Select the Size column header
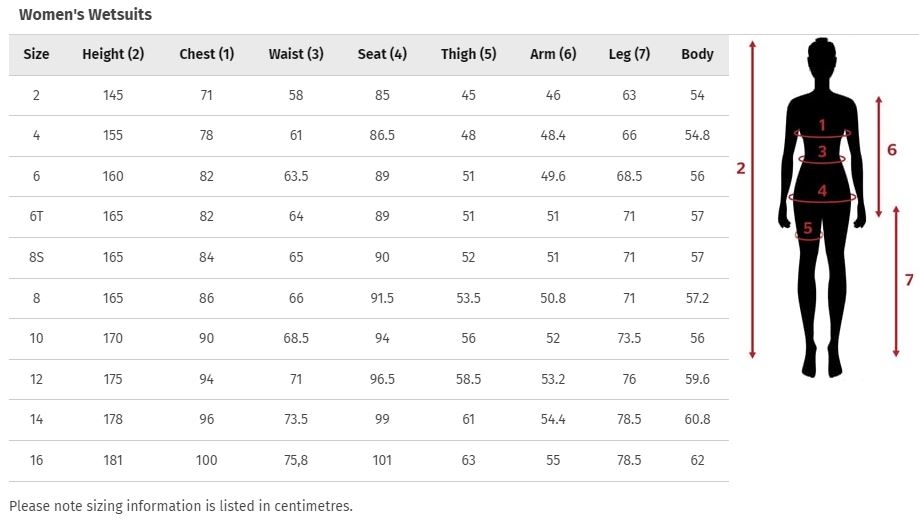Viewport: 919px width, 526px height. [x=36, y=54]
